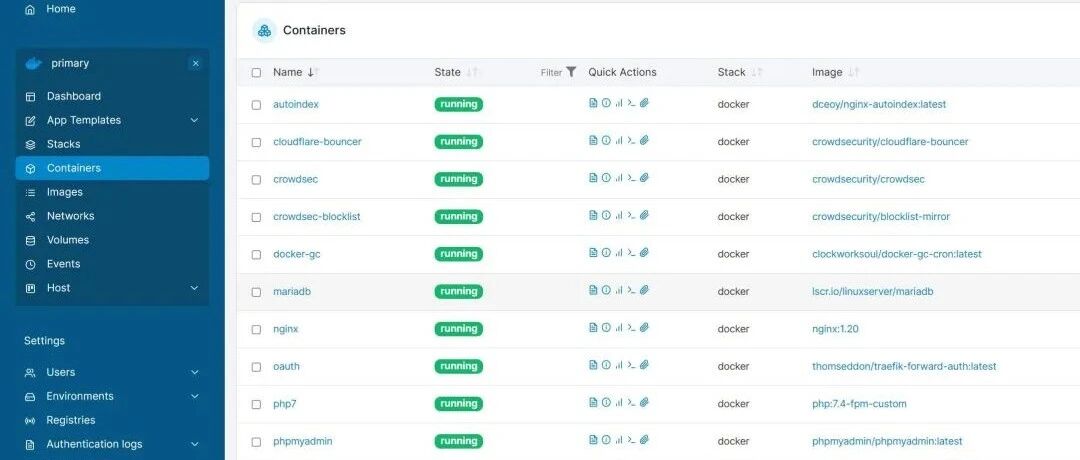Sort containers by the Stack column arrows
This screenshot has width=1080, height=460.
(757, 72)
